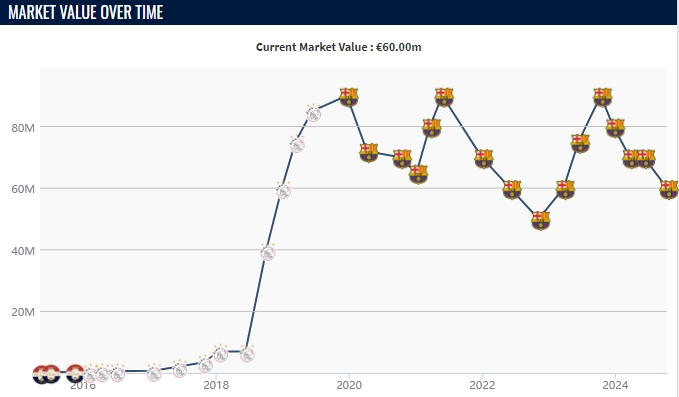Select the highest Ajax crest above 80M
The height and width of the screenshot is (397, 679).
(313, 113)
